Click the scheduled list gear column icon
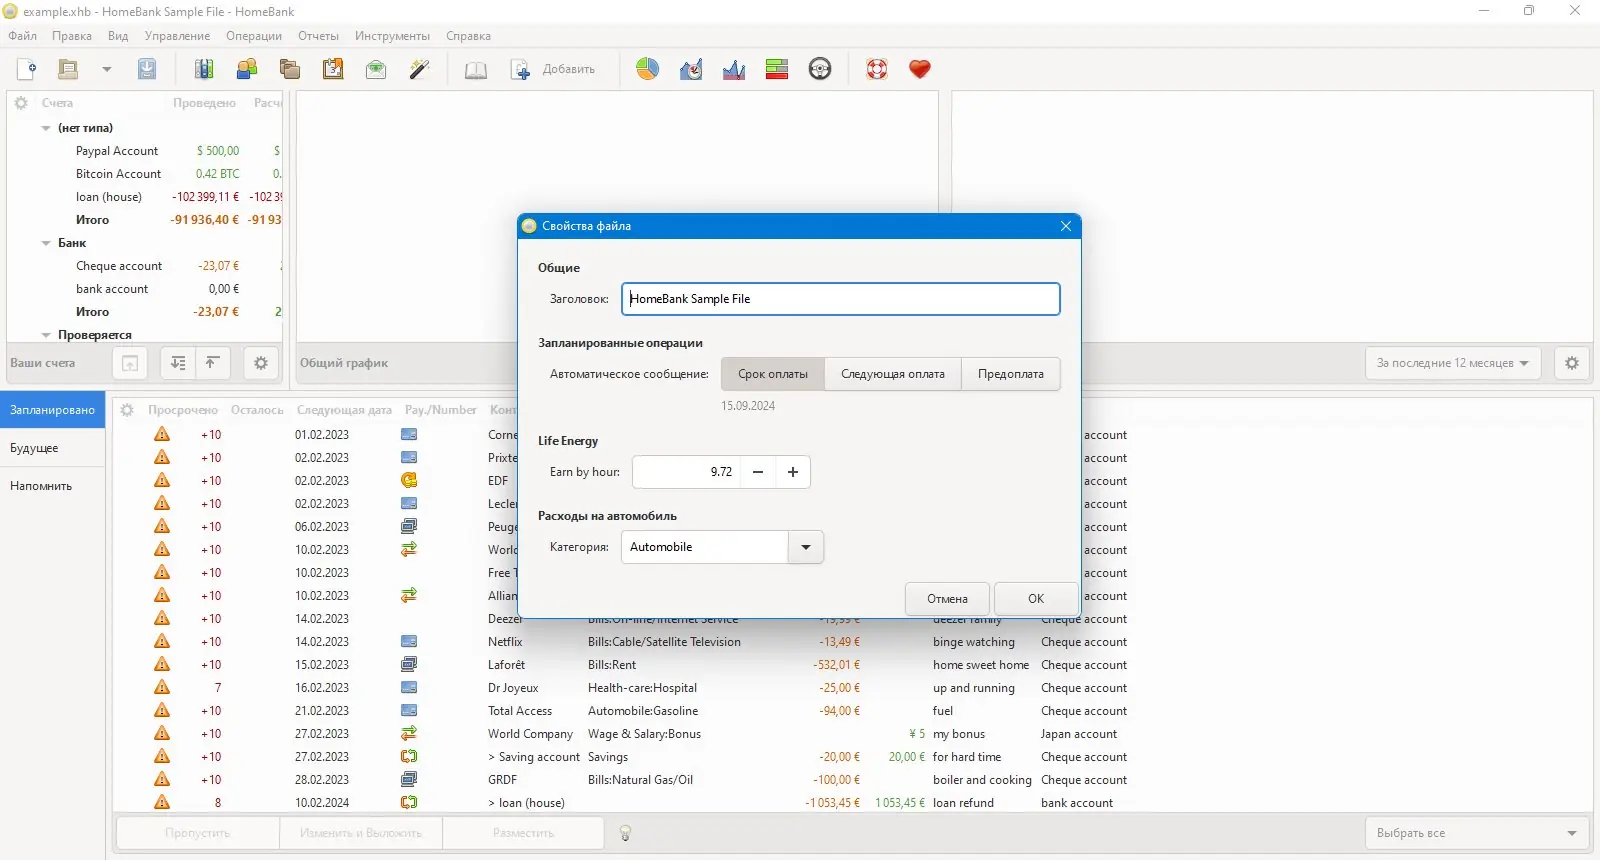The width and height of the screenshot is (1600, 860). [127, 410]
